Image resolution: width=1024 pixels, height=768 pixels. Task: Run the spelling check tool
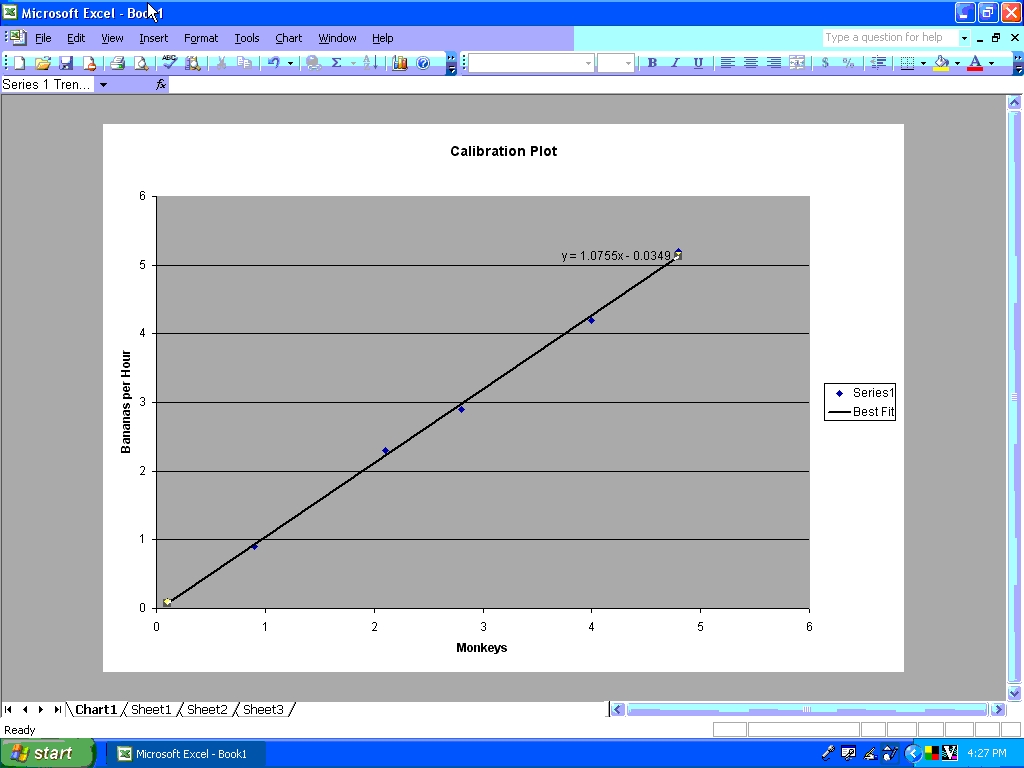(x=169, y=62)
